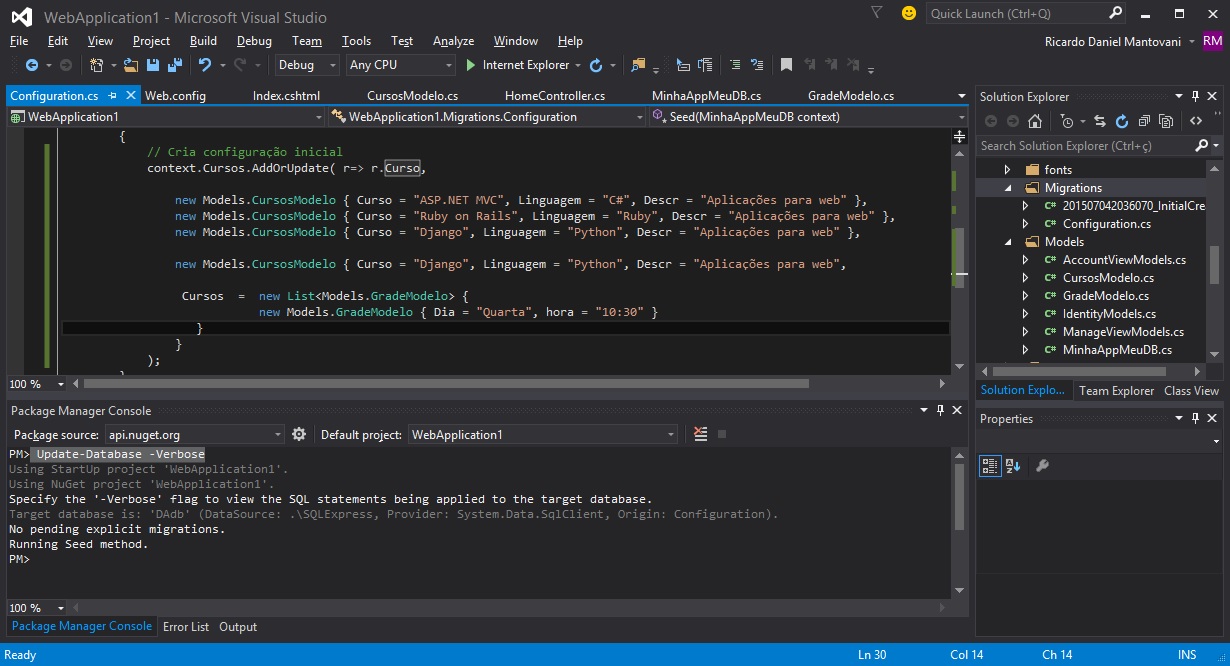The image size is (1230, 666).
Task: Toggle Categorized view in Properties panel
Action: click(x=990, y=466)
